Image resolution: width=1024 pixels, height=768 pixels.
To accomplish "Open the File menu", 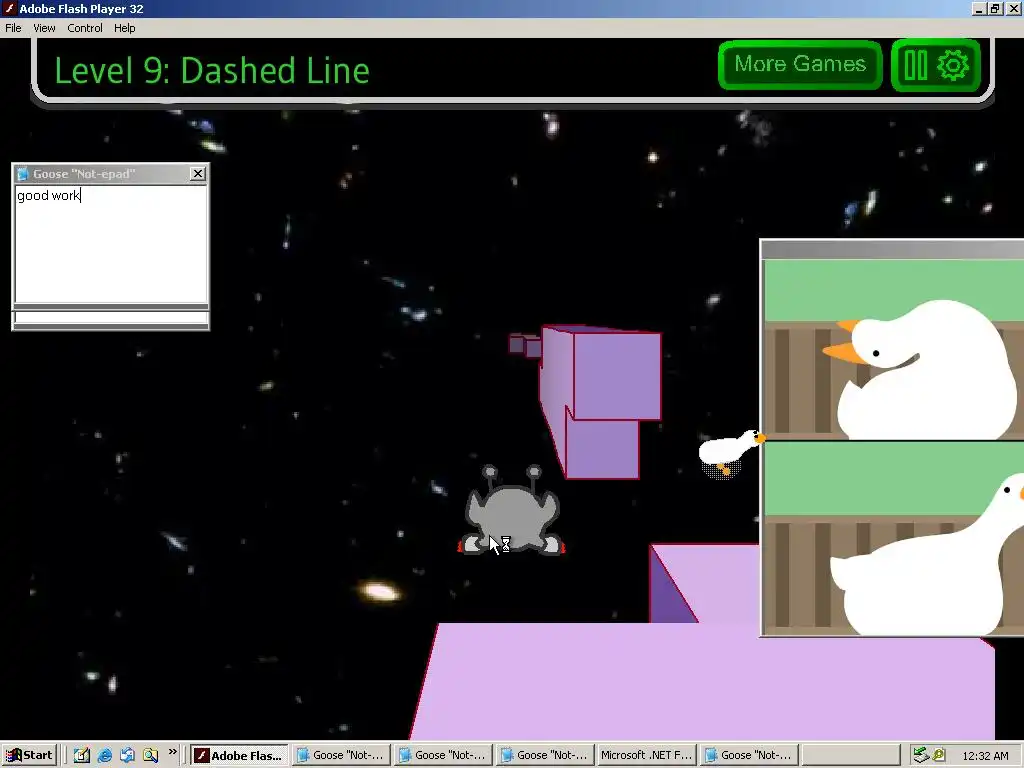I will point(13,28).
